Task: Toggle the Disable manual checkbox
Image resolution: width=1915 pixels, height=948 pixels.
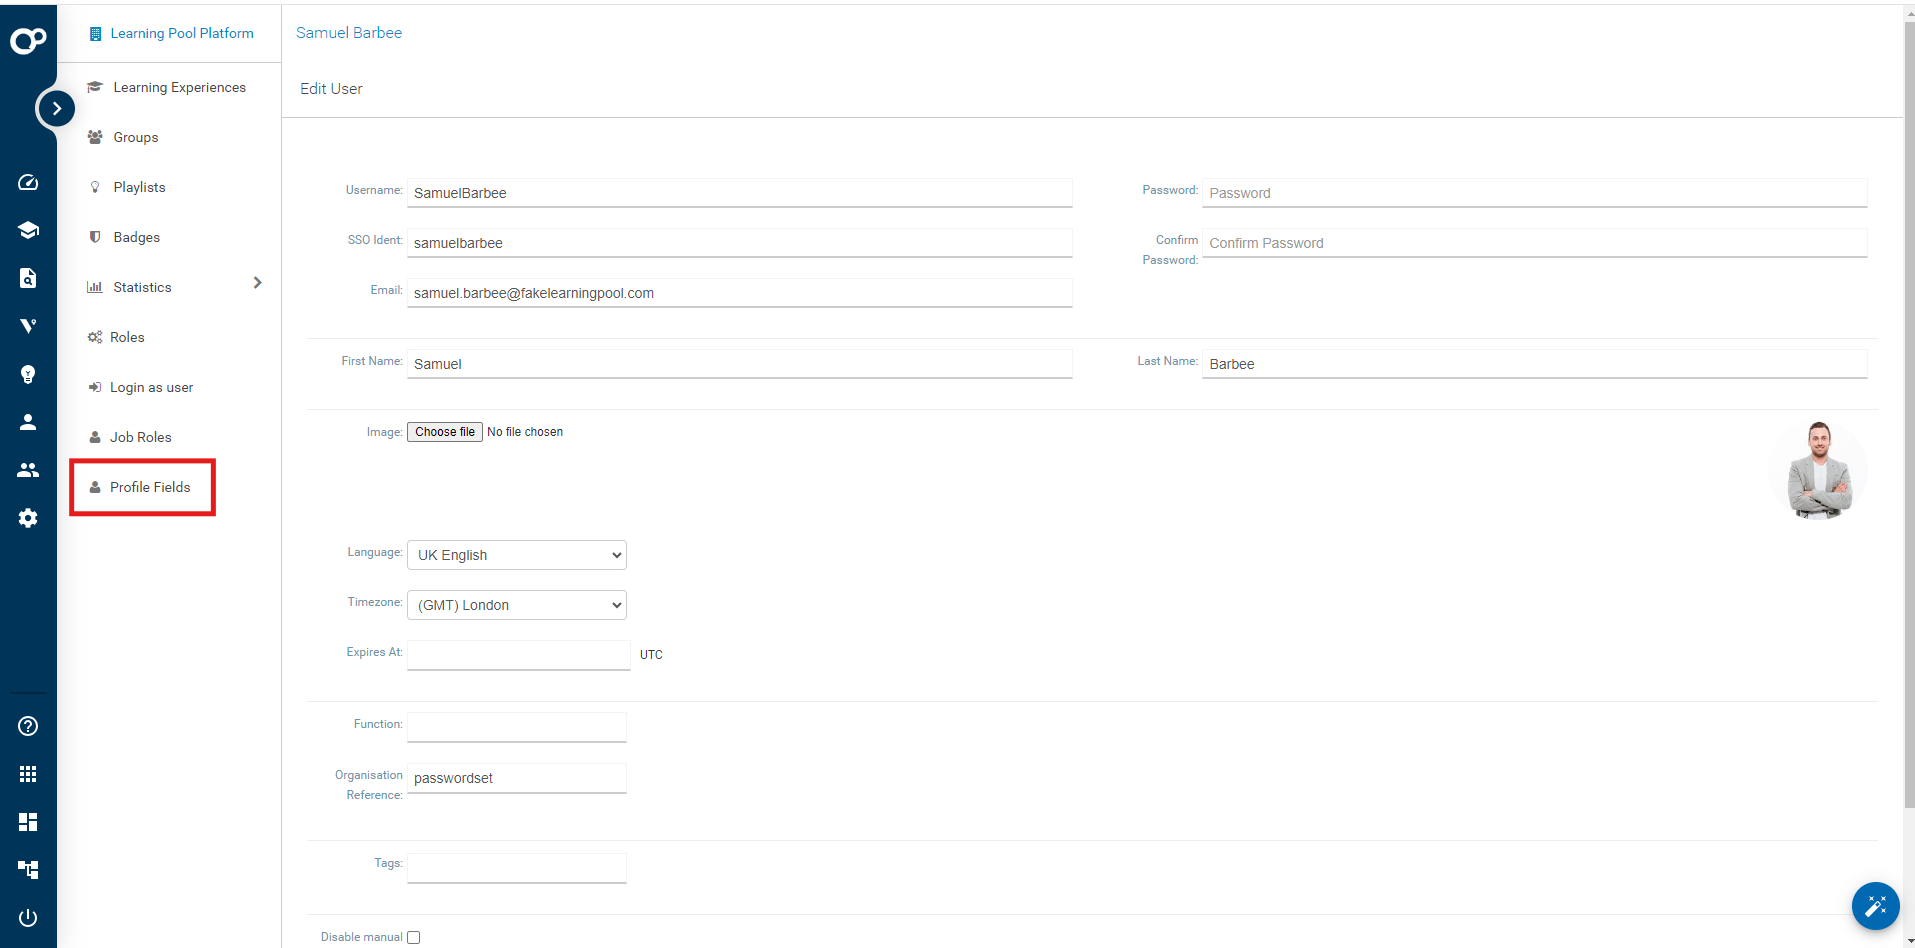Action: pyautogui.click(x=413, y=937)
